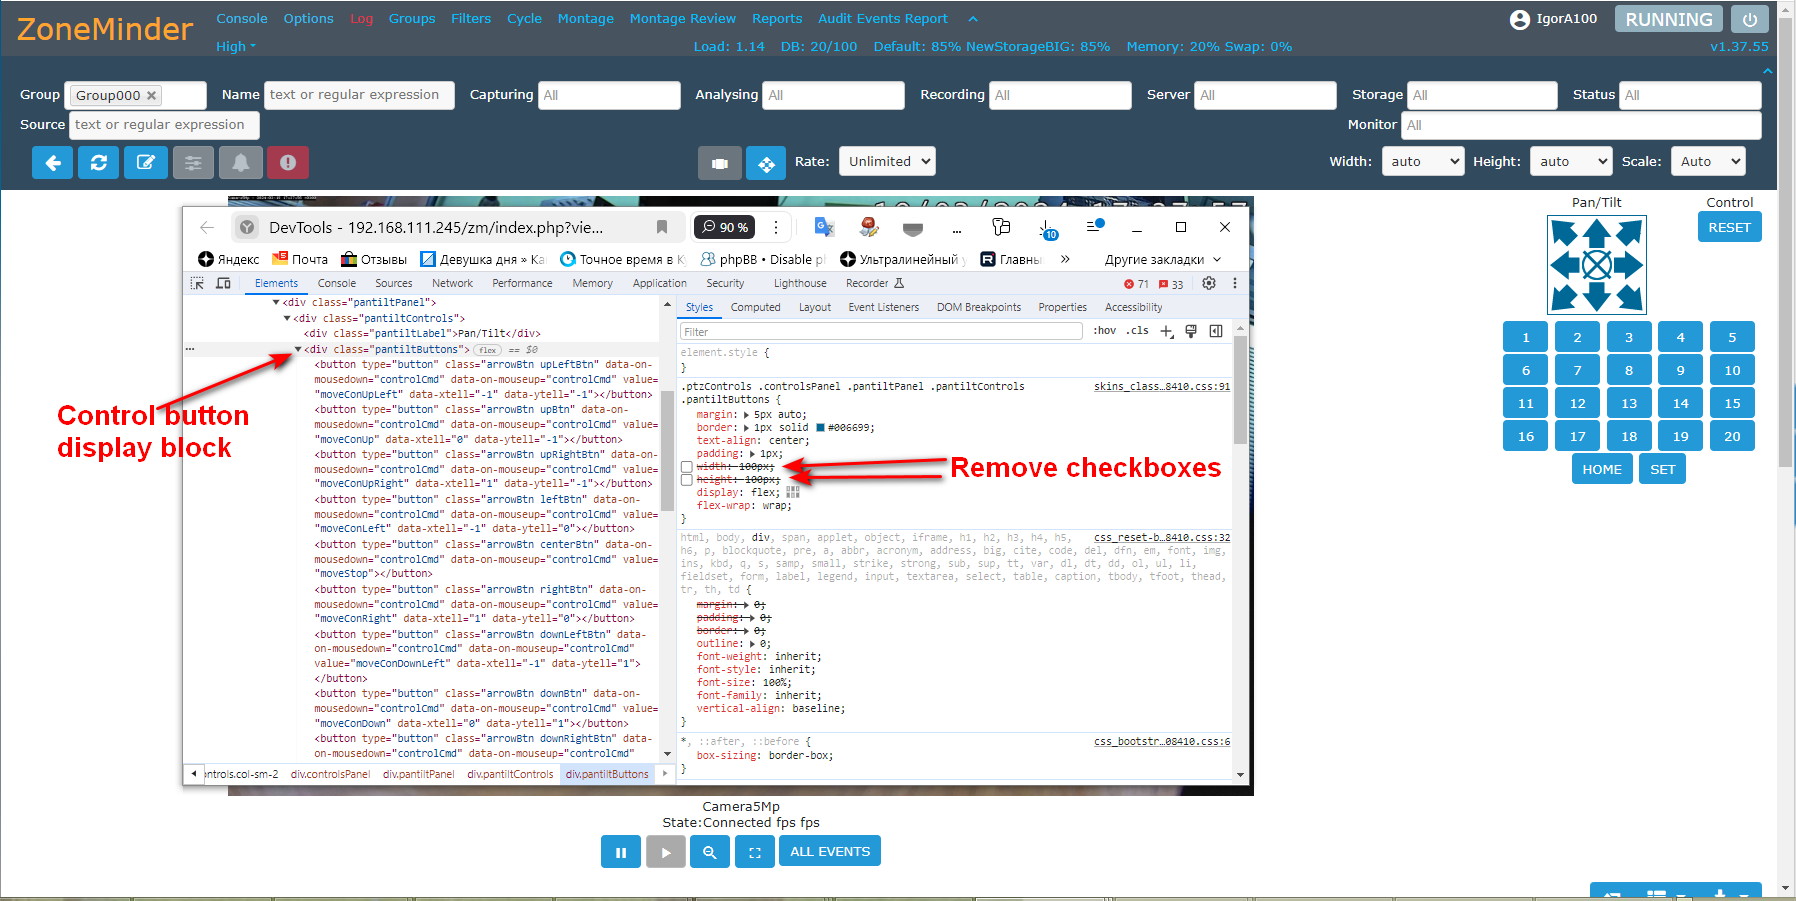Open the sliders settings button
Viewport: 1796px width, 901px height.
[x=193, y=162]
